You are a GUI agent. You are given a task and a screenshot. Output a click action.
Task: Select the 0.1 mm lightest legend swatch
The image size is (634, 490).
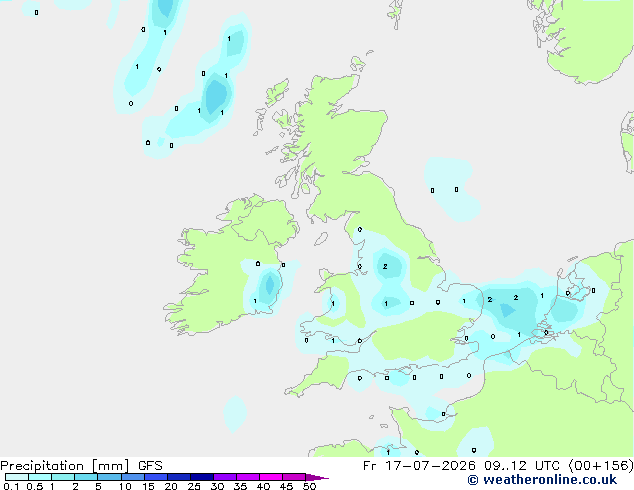(17, 477)
